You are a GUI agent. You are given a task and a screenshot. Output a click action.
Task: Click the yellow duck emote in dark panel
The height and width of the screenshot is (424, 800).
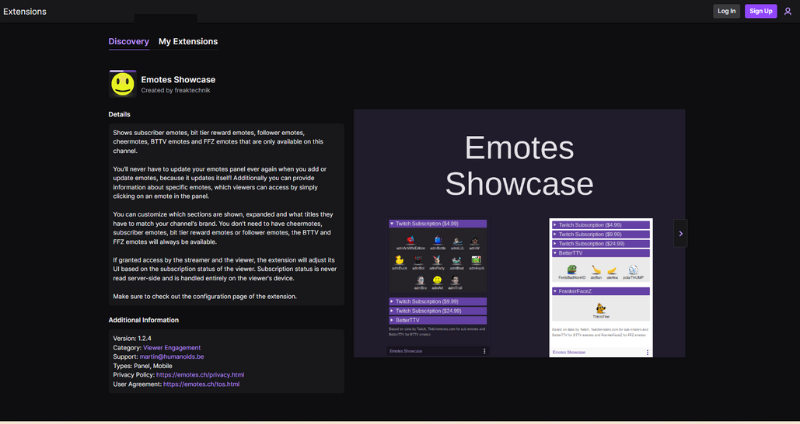click(400, 262)
